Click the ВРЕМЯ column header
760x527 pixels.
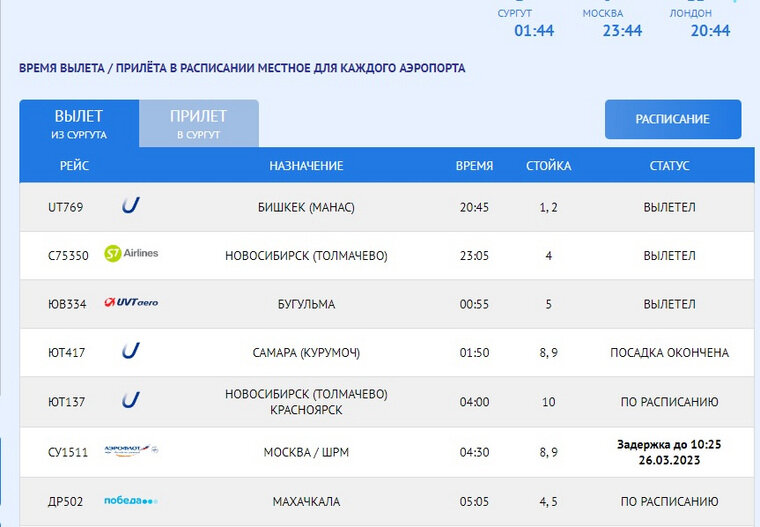[474, 166]
